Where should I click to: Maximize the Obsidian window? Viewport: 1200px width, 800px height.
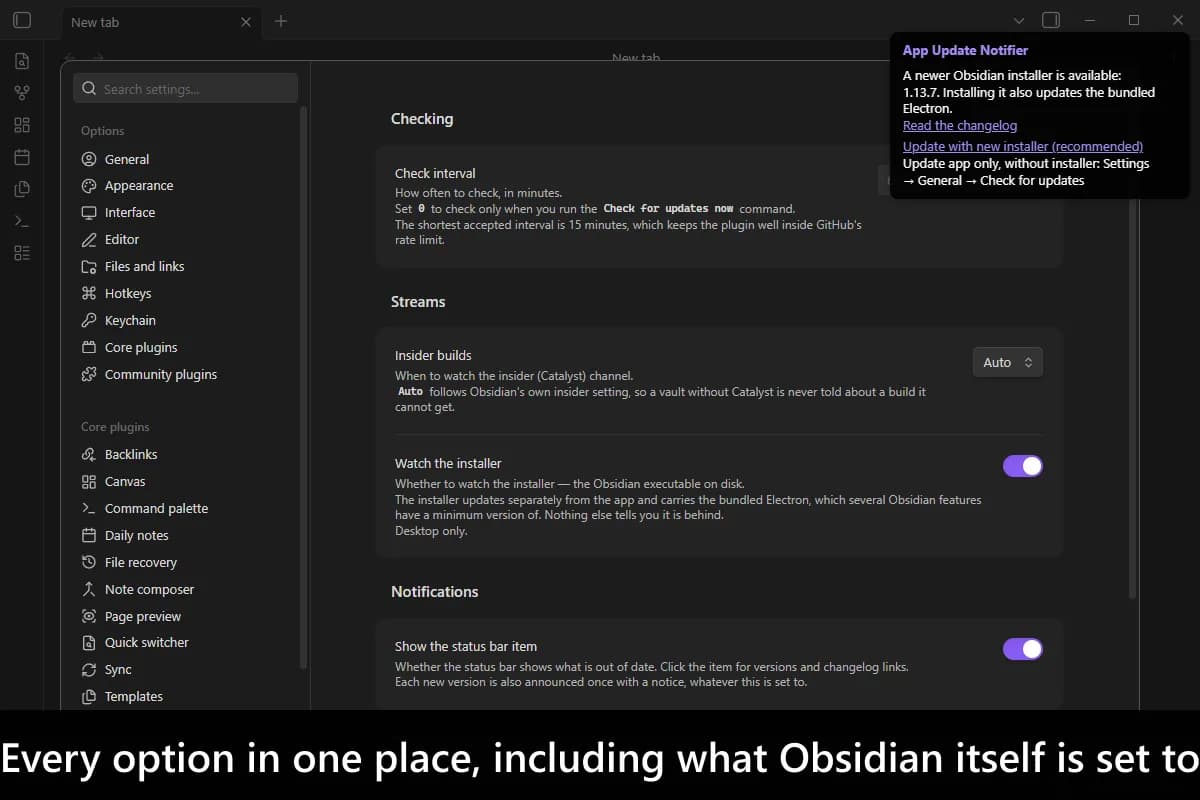1134,20
